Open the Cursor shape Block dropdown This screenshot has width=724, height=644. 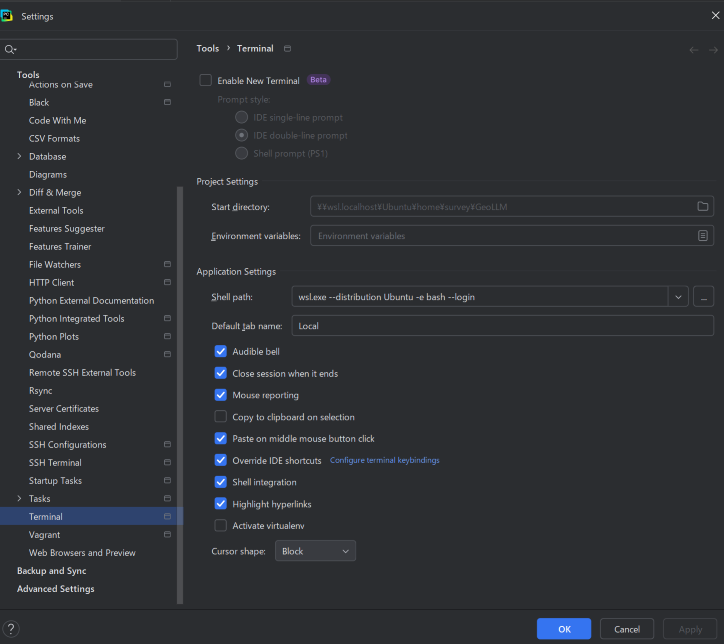(x=317, y=551)
